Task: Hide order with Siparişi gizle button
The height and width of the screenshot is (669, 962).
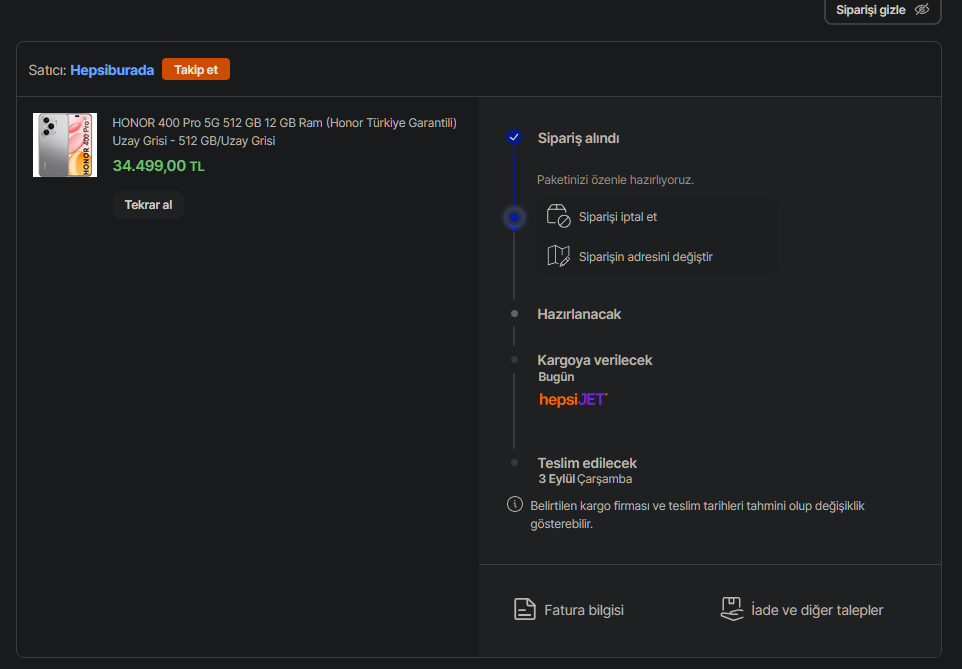Action: (x=870, y=10)
